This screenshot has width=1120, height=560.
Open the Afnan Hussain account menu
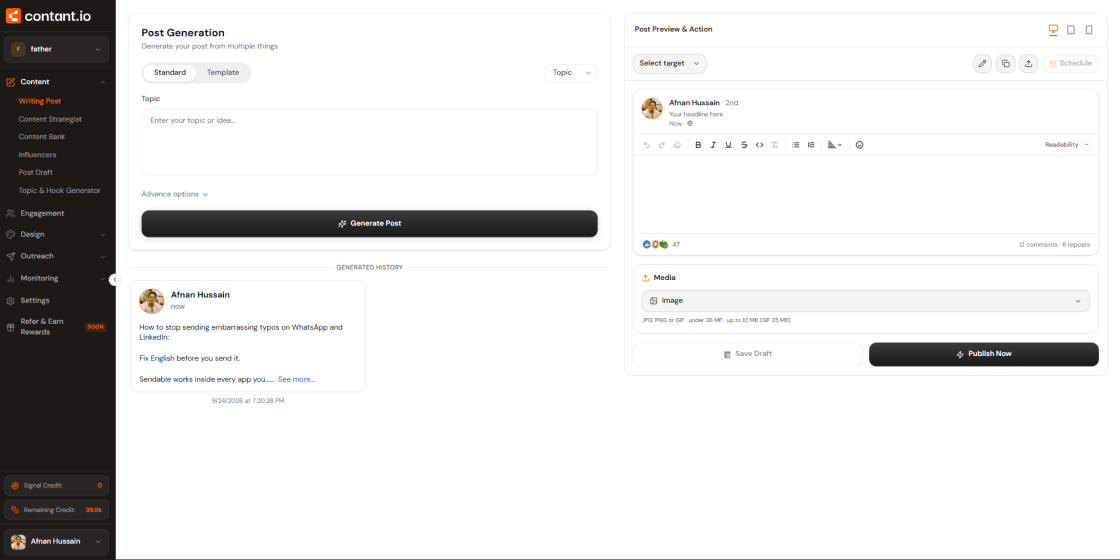click(x=56, y=541)
